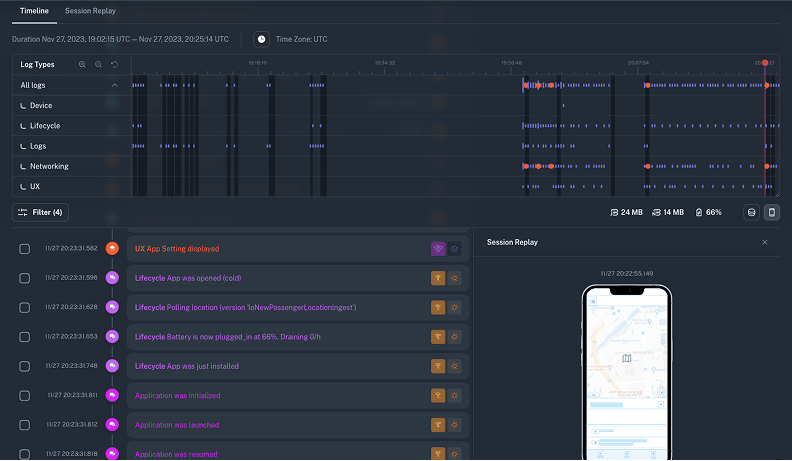Check the box for Application was resumed
792x461 pixels.
[24, 454]
